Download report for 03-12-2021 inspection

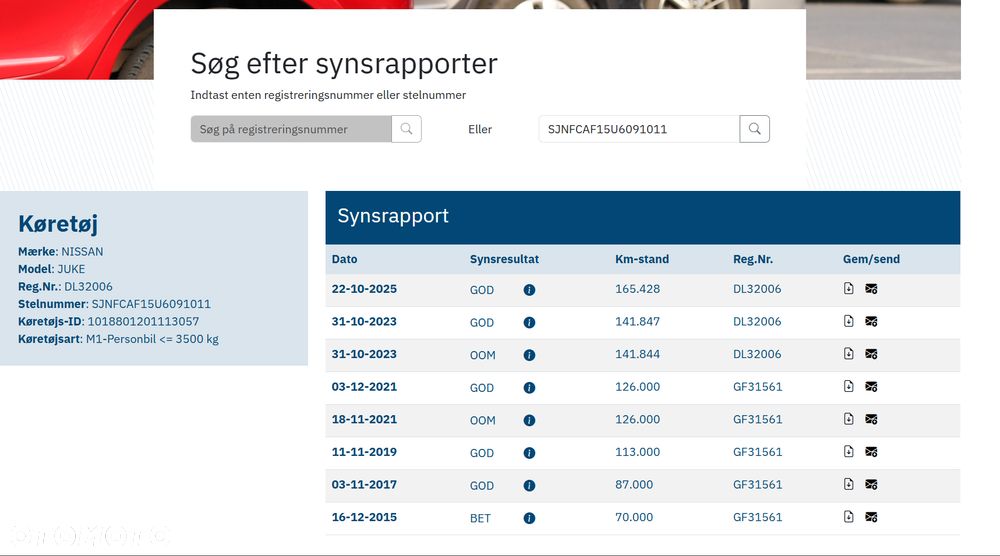[848, 386]
